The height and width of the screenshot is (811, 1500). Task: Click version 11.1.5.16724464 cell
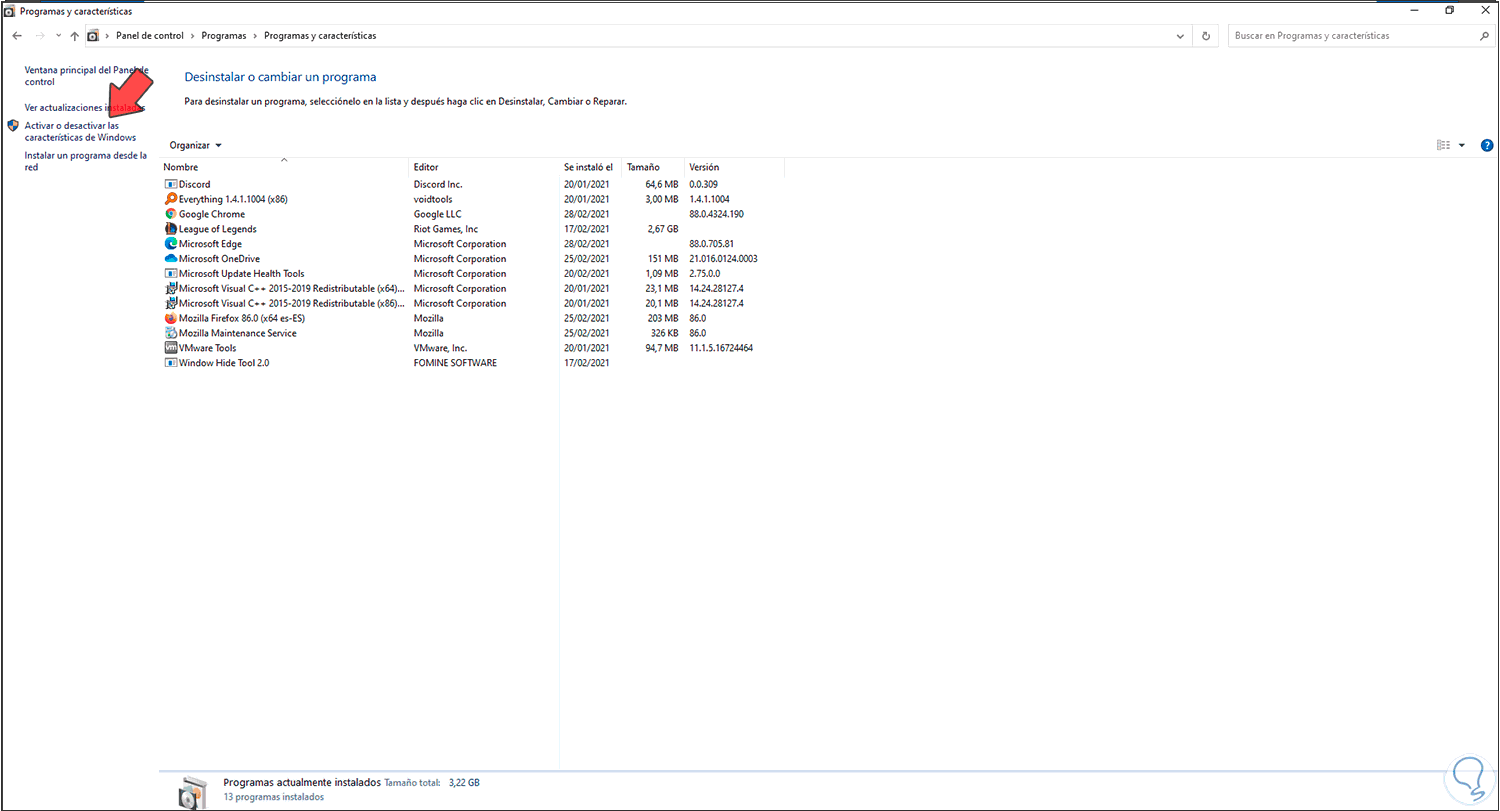[721, 348]
